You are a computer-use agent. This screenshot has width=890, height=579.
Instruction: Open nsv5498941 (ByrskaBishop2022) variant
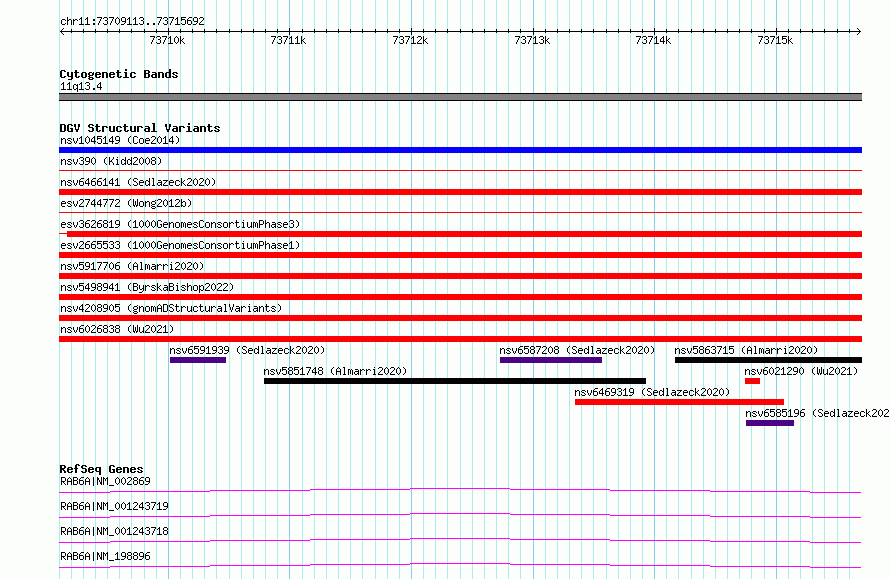pyautogui.click(x=147, y=287)
